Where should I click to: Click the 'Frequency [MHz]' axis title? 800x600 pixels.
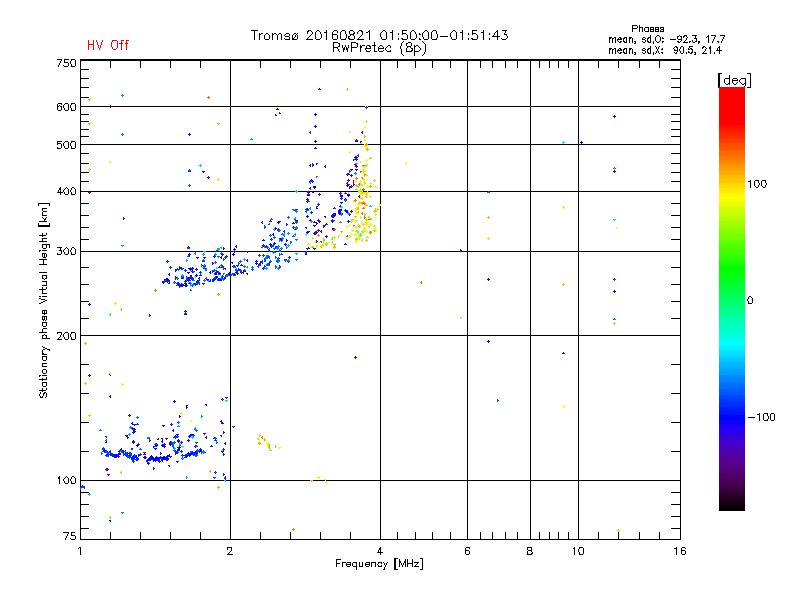(x=379, y=564)
